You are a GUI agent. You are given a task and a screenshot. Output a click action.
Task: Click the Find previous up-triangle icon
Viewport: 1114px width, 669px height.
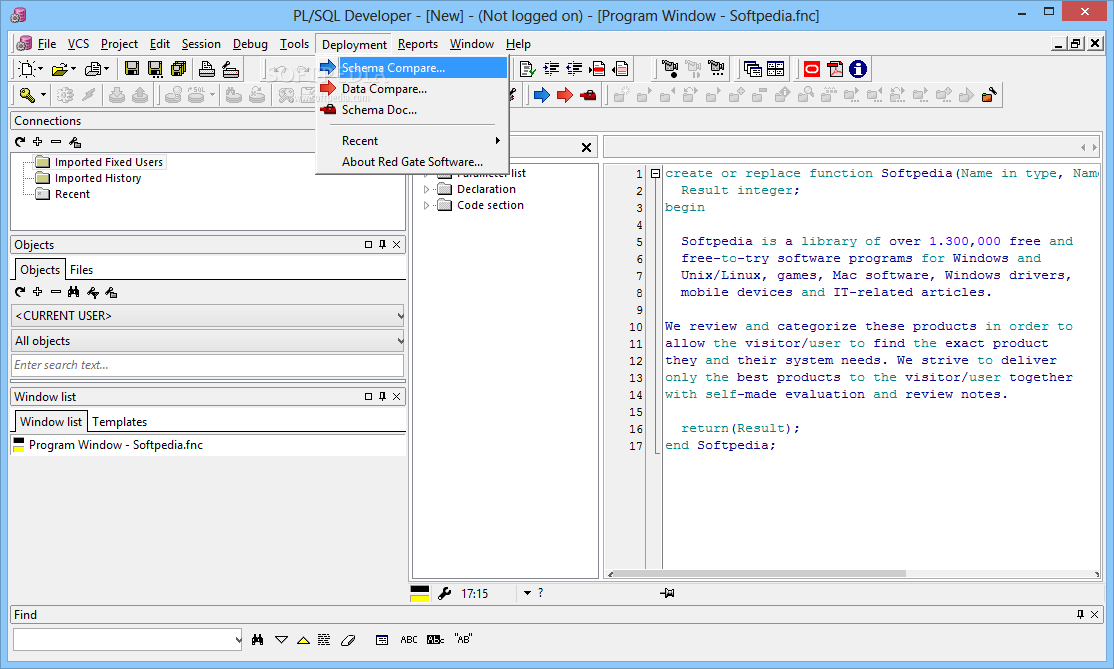click(x=303, y=640)
